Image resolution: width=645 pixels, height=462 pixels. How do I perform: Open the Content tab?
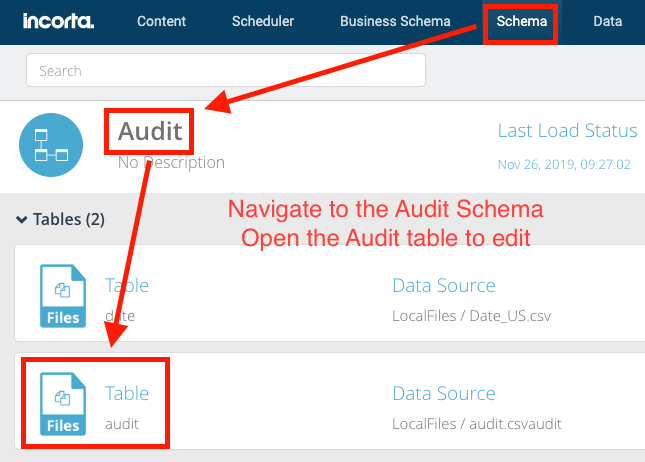point(161,21)
